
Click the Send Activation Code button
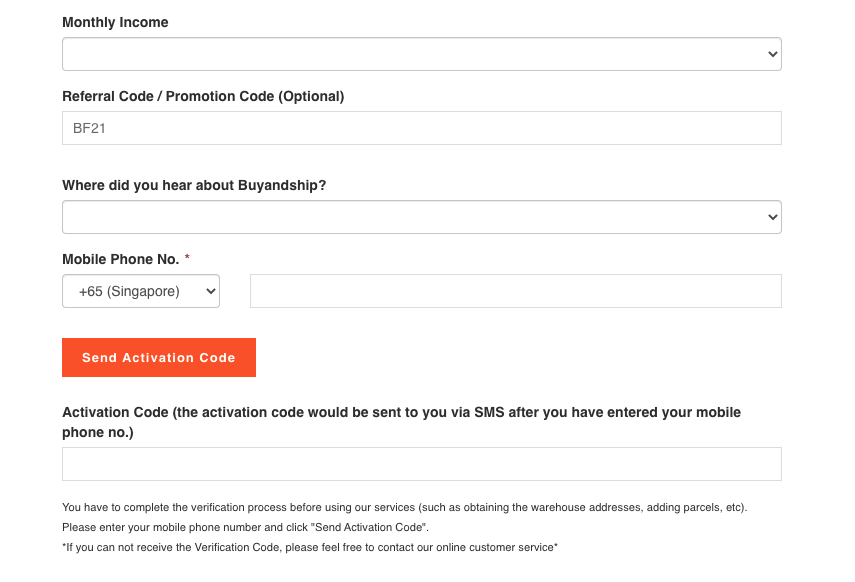click(x=159, y=357)
